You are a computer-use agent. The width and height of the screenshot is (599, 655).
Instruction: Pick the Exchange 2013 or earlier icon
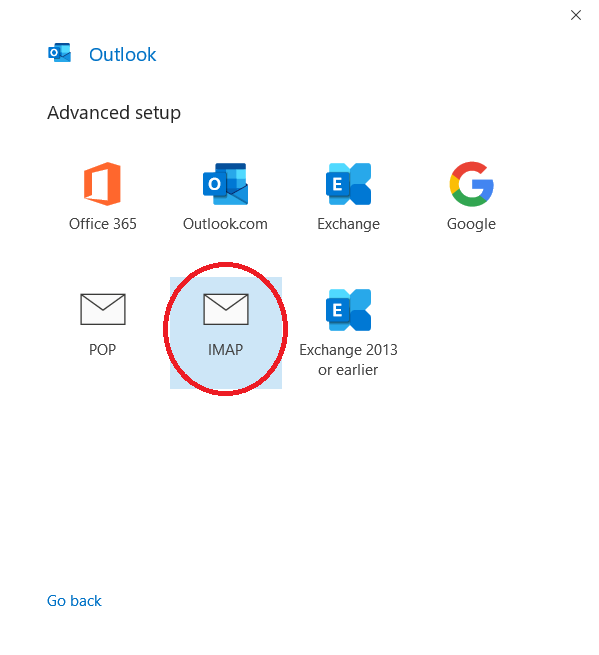pyautogui.click(x=348, y=310)
